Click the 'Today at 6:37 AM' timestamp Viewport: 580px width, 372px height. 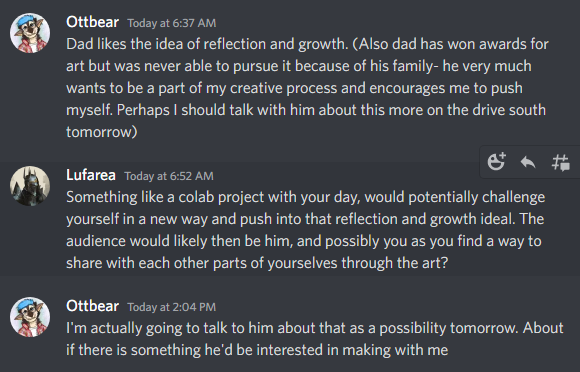coord(172,23)
